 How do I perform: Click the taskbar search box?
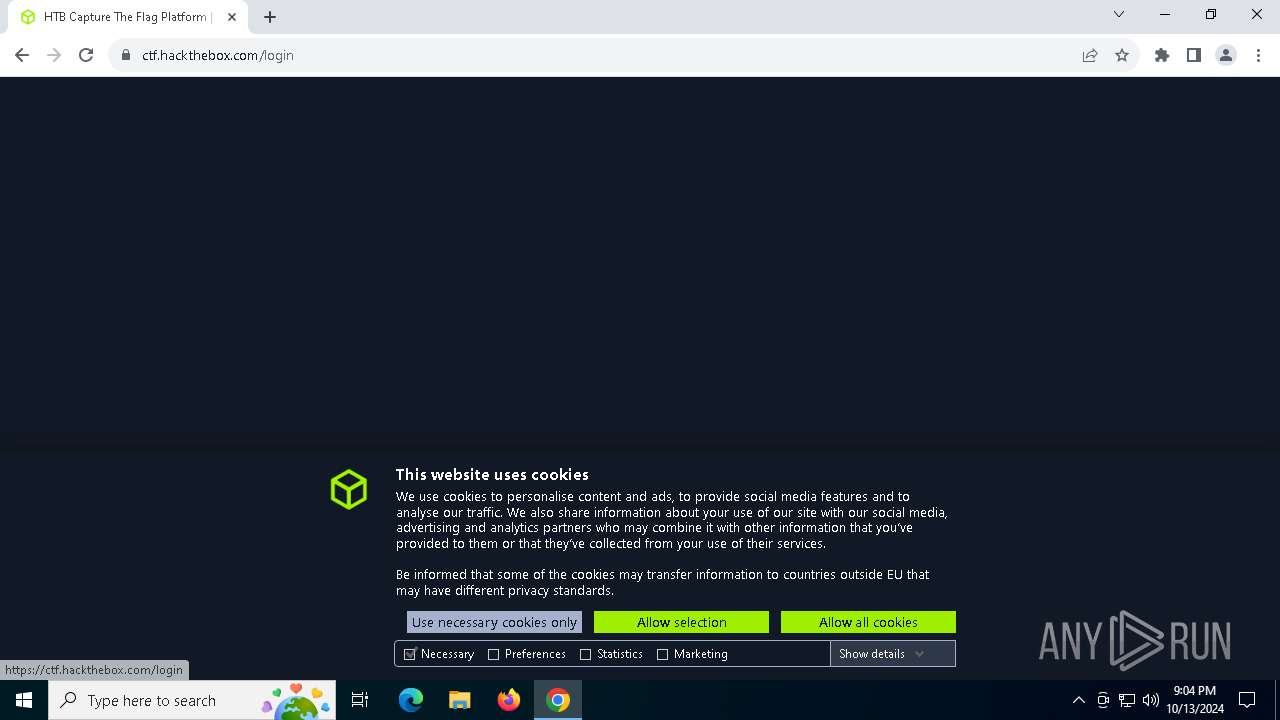[x=192, y=700]
